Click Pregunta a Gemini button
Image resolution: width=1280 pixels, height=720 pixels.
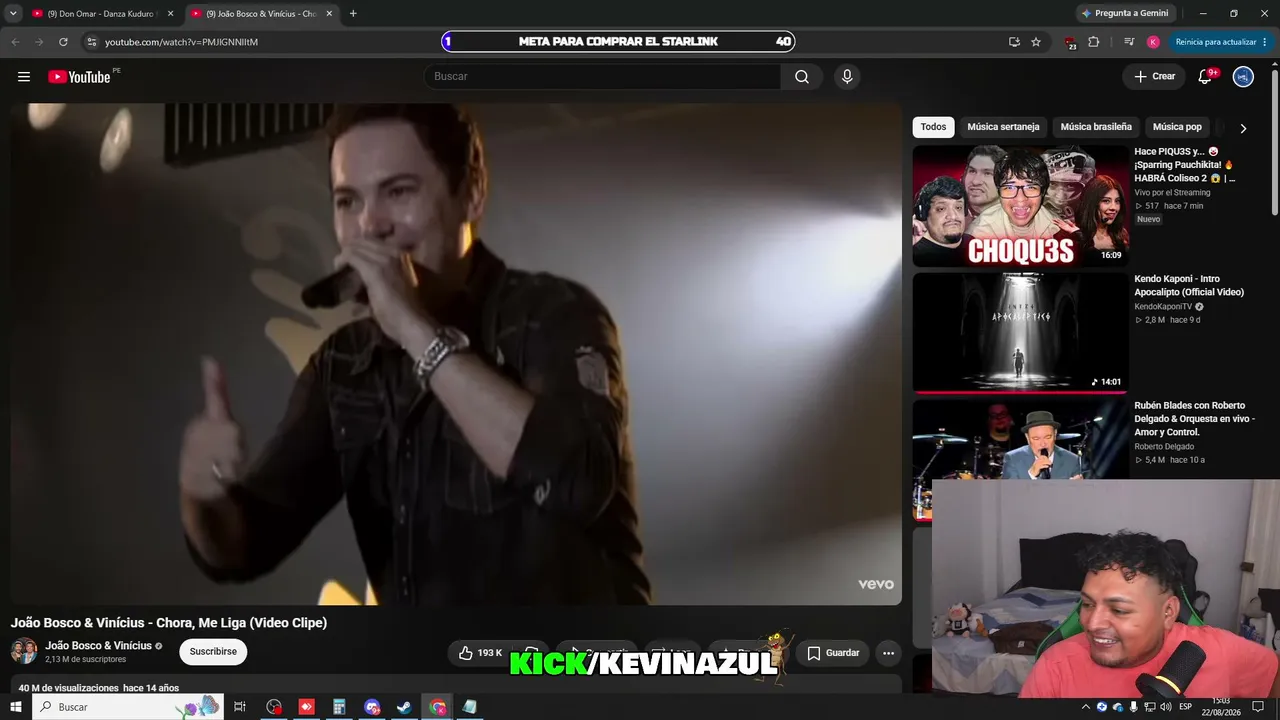click(1124, 13)
